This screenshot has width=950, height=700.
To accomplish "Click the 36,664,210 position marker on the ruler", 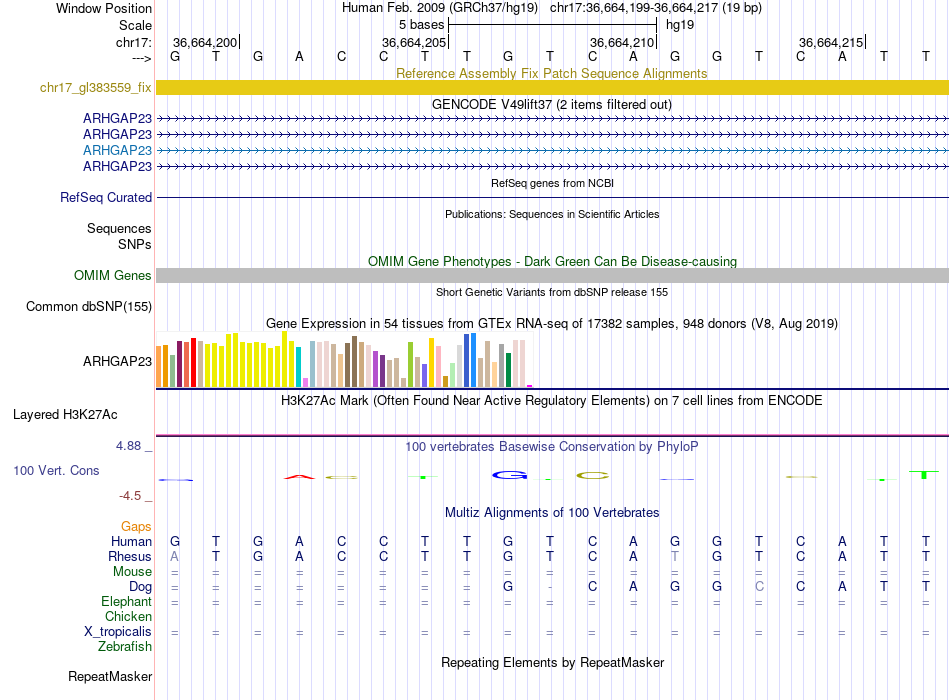I will pyautogui.click(x=622, y=42).
